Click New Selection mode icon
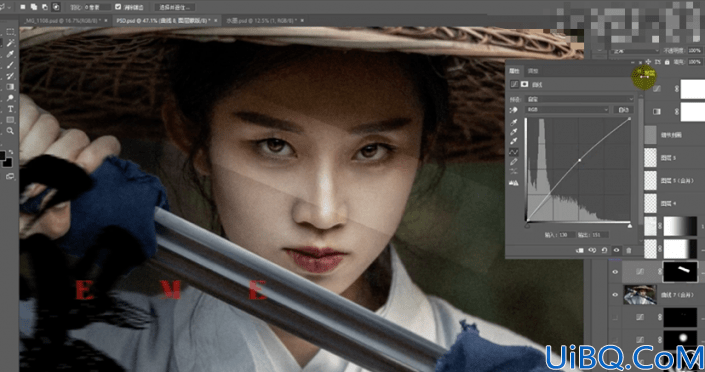The width and height of the screenshot is (705, 372). click(22, 7)
